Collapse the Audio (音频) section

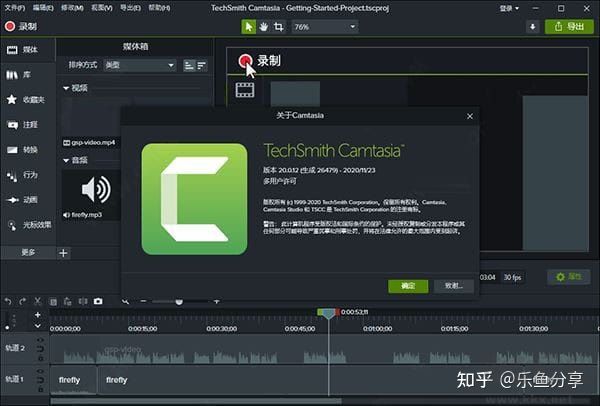[66, 160]
